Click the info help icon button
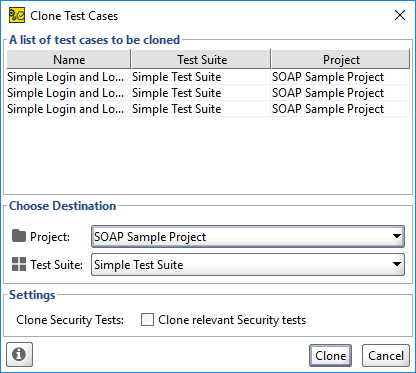The width and height of the screenshot is (416, 373). pyautogui.click(x=19, y=354)
